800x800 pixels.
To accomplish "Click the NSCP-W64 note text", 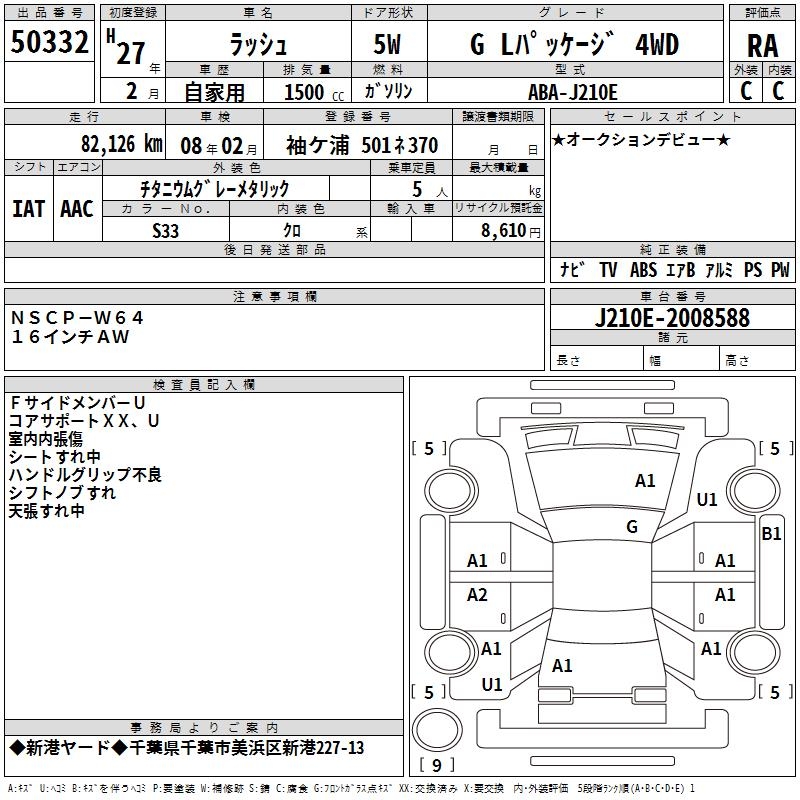I will point(78,318).
